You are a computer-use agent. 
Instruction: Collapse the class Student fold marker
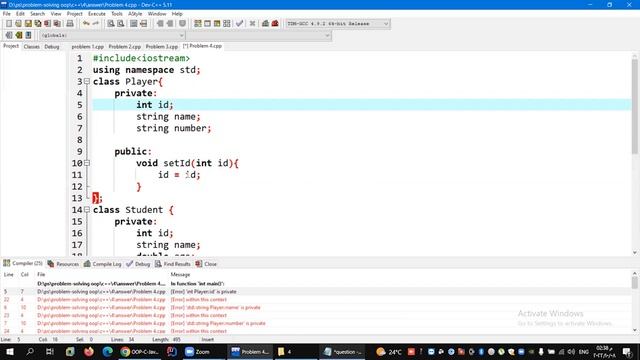pyautogui.click(x=87, y=210)
